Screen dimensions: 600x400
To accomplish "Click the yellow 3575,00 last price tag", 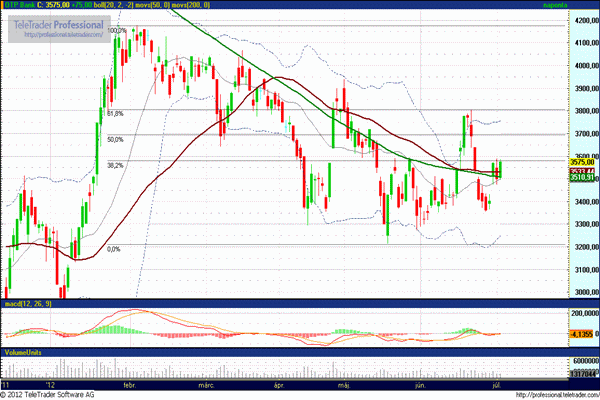I will [x=582, y=162].
